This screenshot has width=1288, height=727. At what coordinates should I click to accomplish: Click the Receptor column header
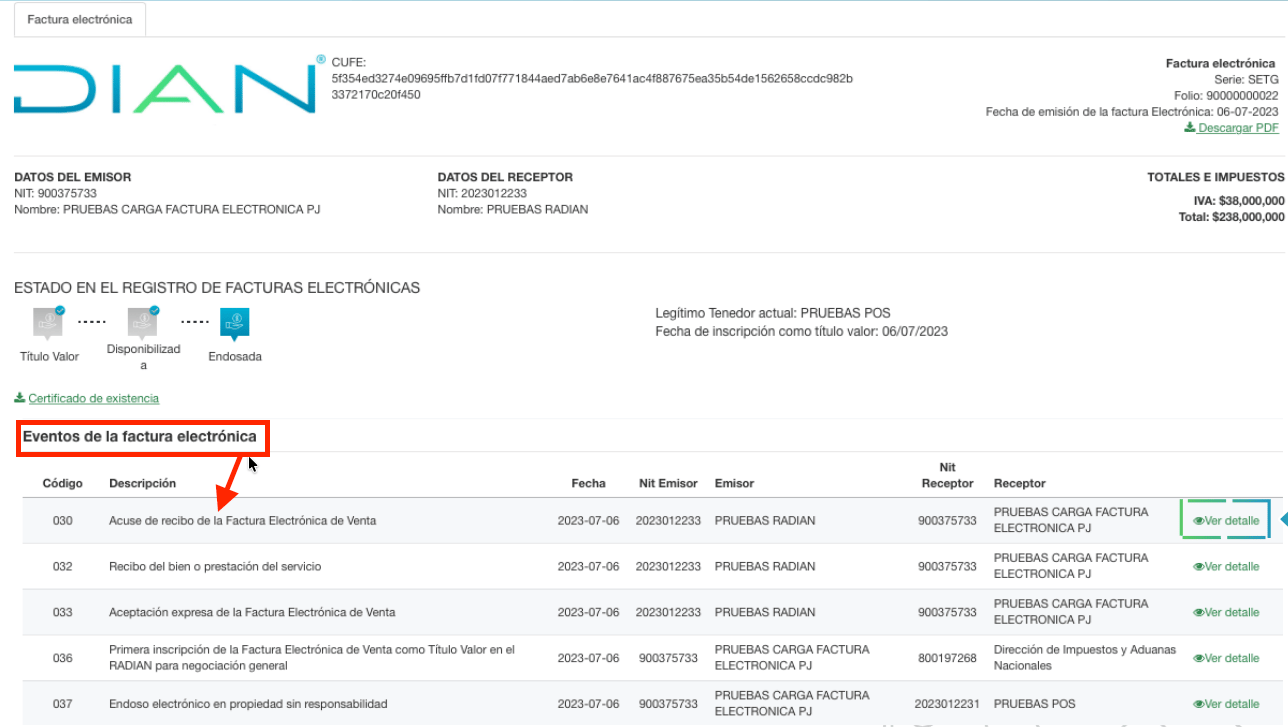tap(1020, 484)
